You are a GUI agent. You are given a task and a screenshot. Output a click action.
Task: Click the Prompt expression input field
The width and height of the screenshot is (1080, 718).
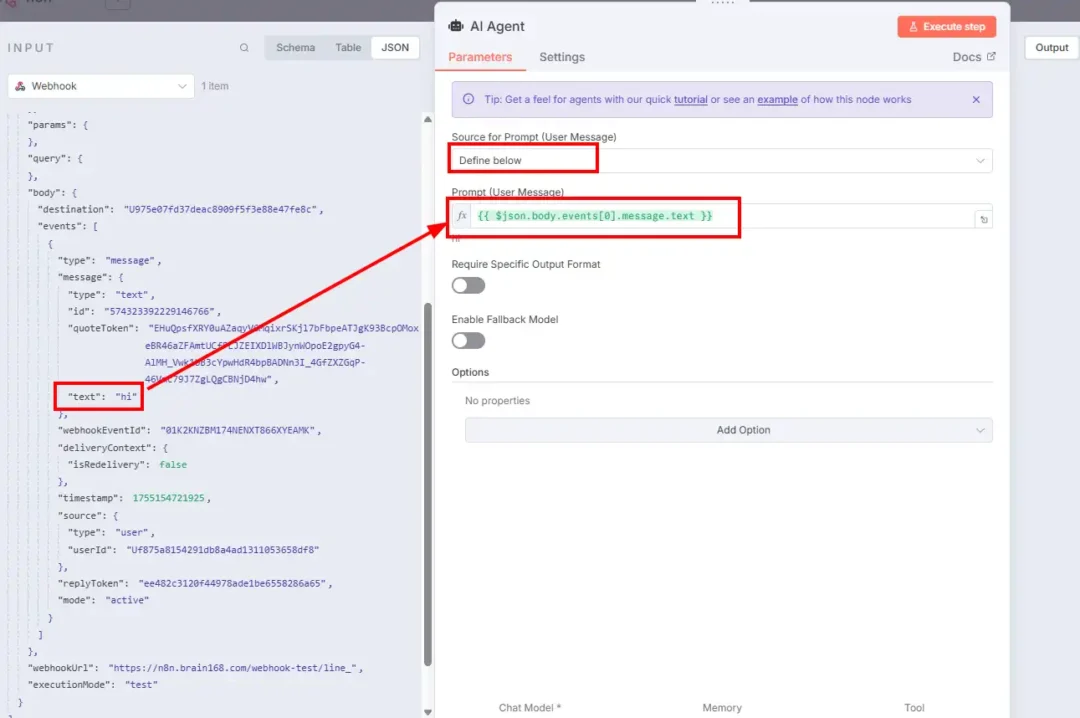tap(720, 216)
